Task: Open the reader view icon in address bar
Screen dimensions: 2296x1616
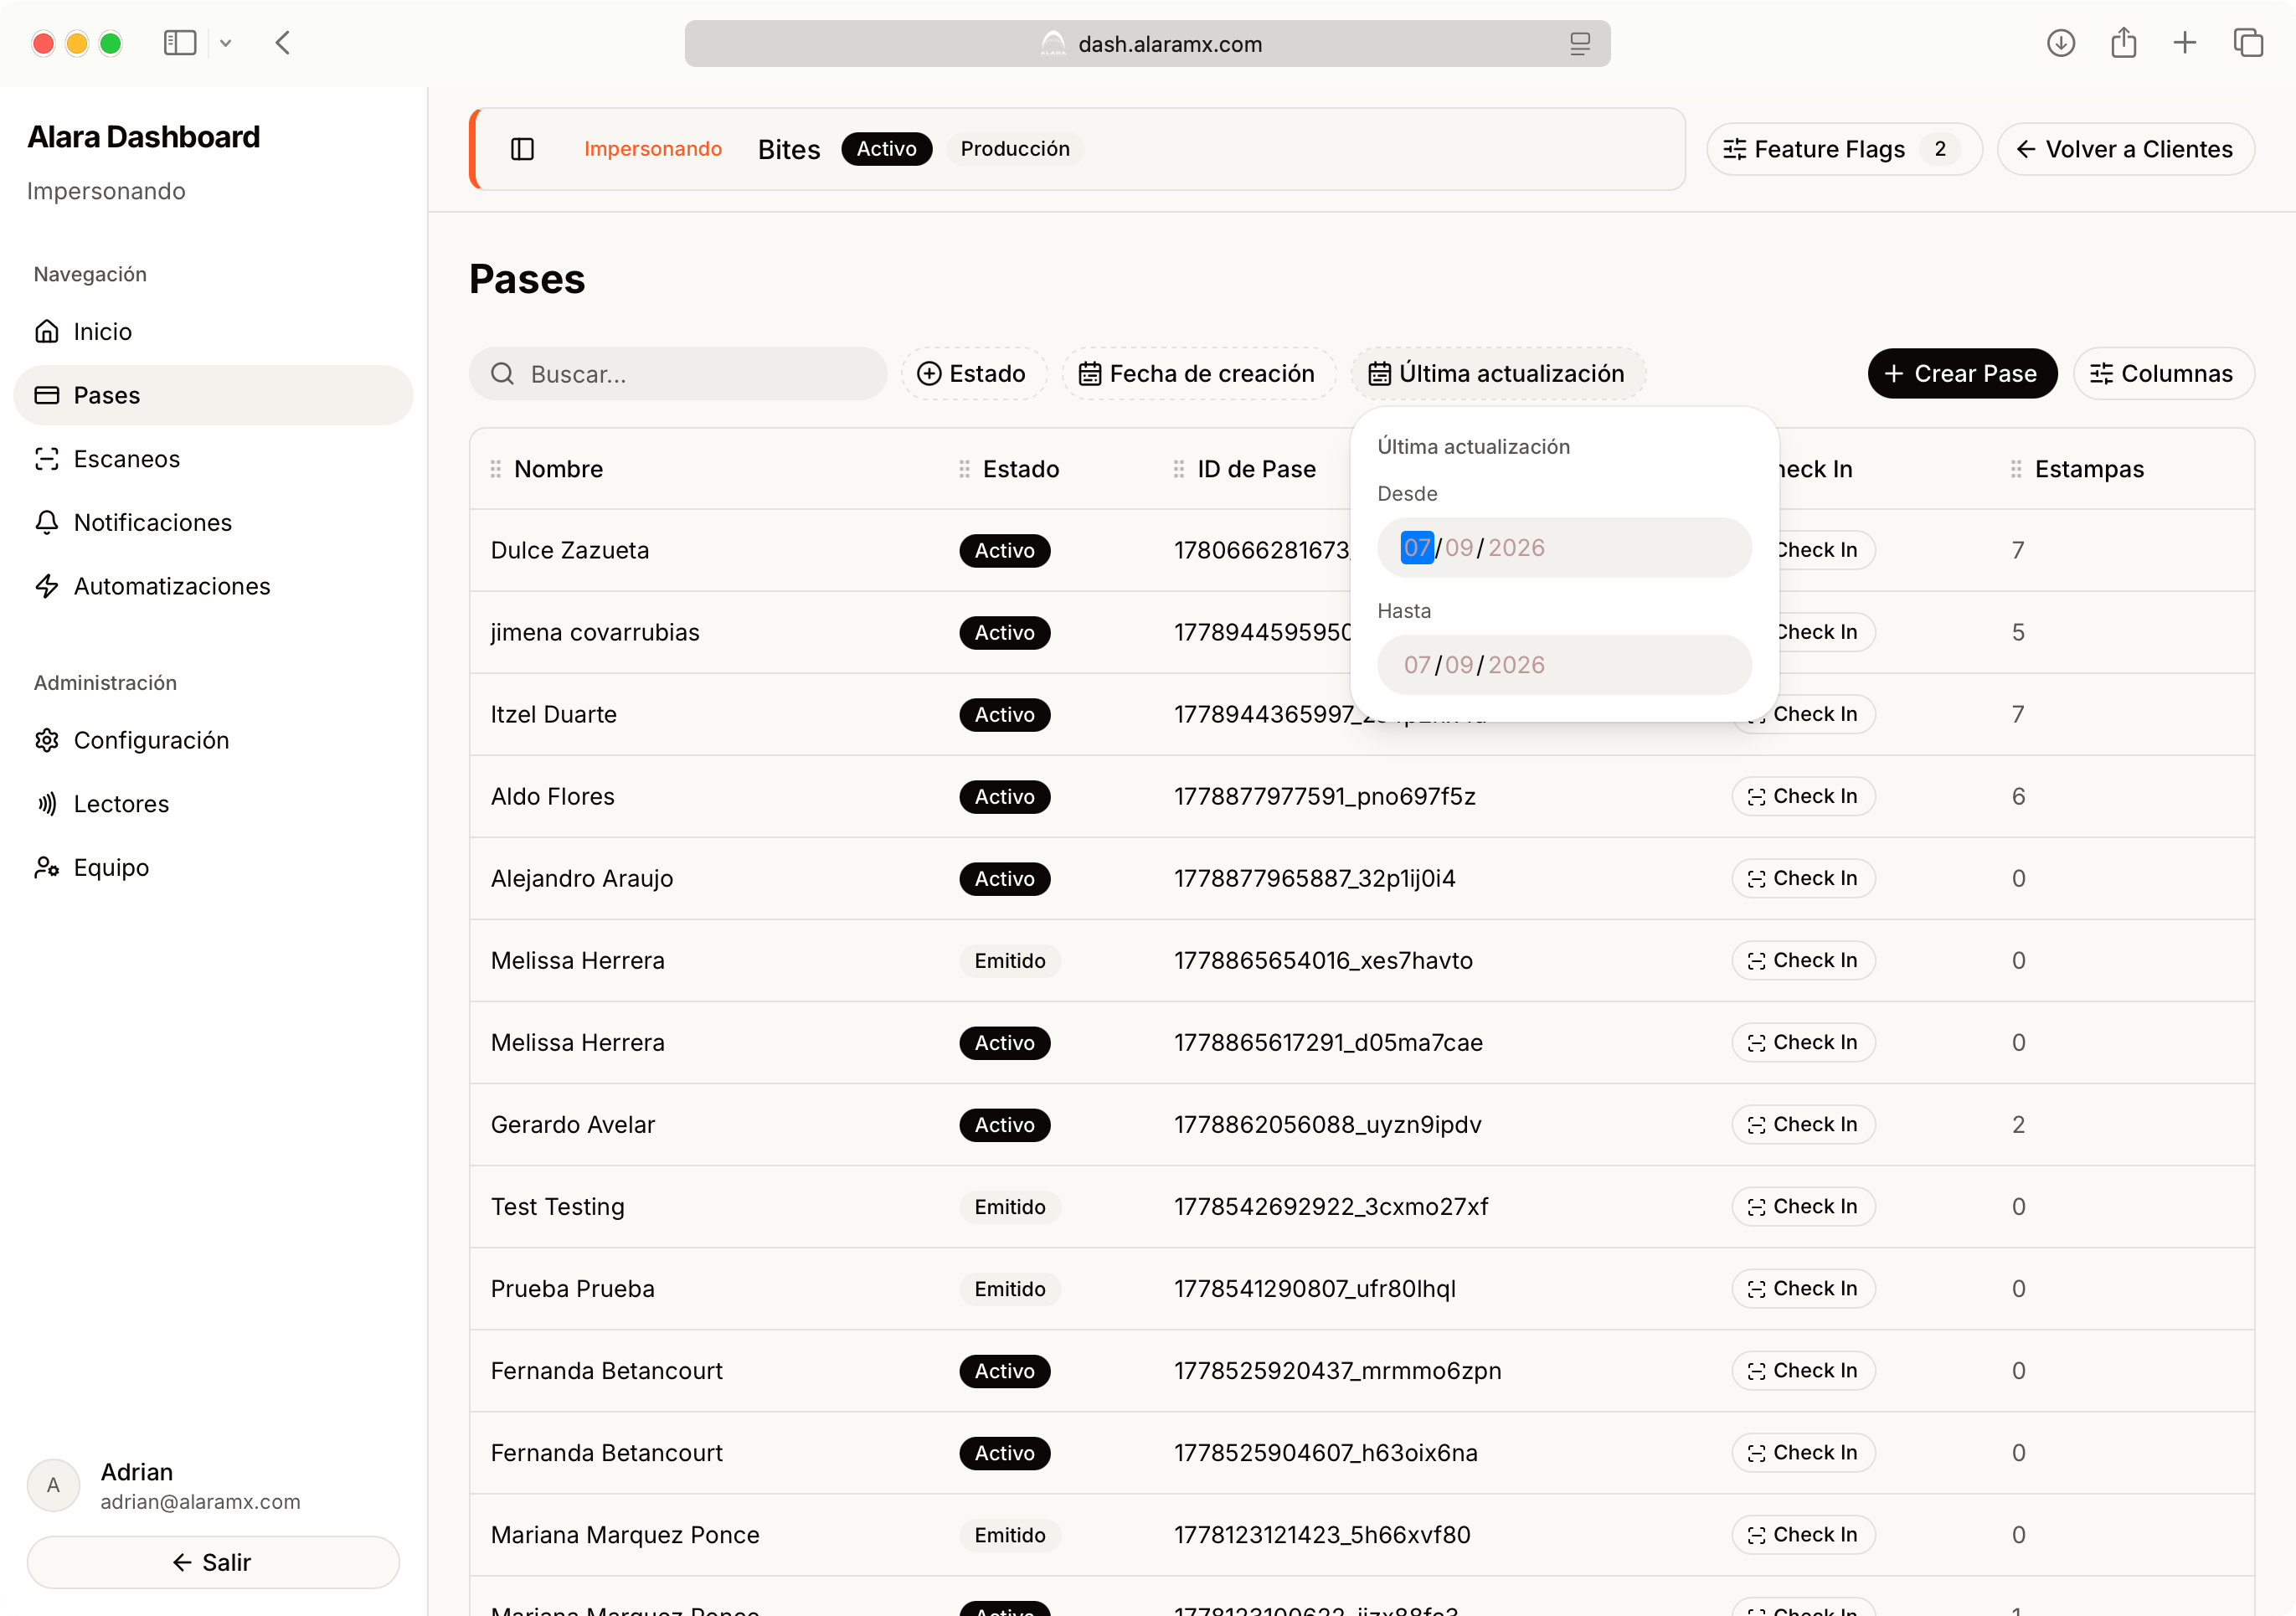Action: pyautogui.click(x=1580, y=44)
